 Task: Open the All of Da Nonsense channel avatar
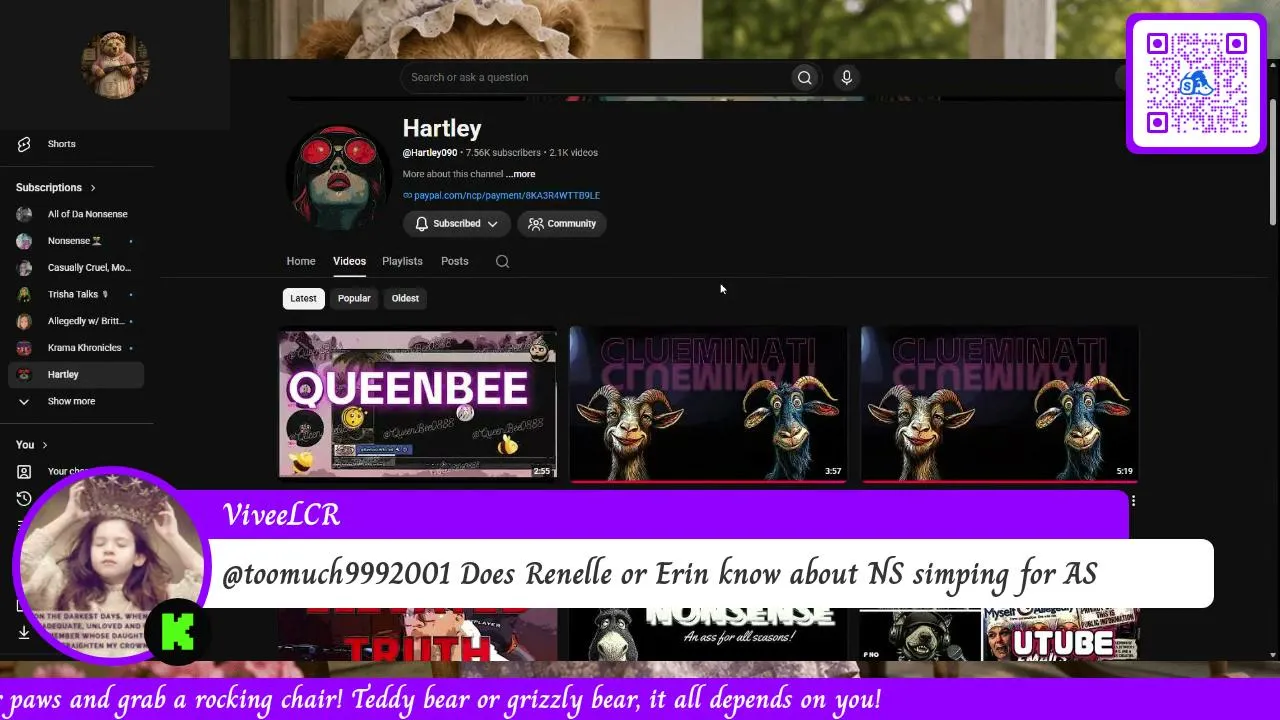coord(24,214)
